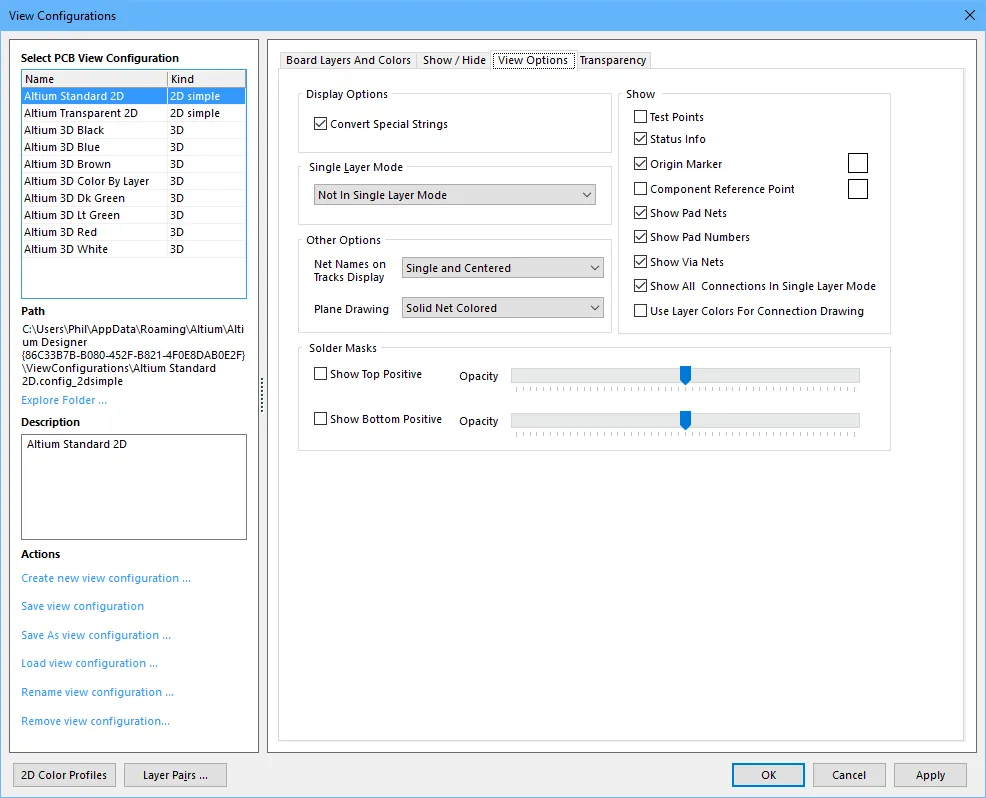The height and width of the screenshot is (798, 986).
Task: Adjust the Show Top Positive opacity slider
Action: click(x=685, y=375)
